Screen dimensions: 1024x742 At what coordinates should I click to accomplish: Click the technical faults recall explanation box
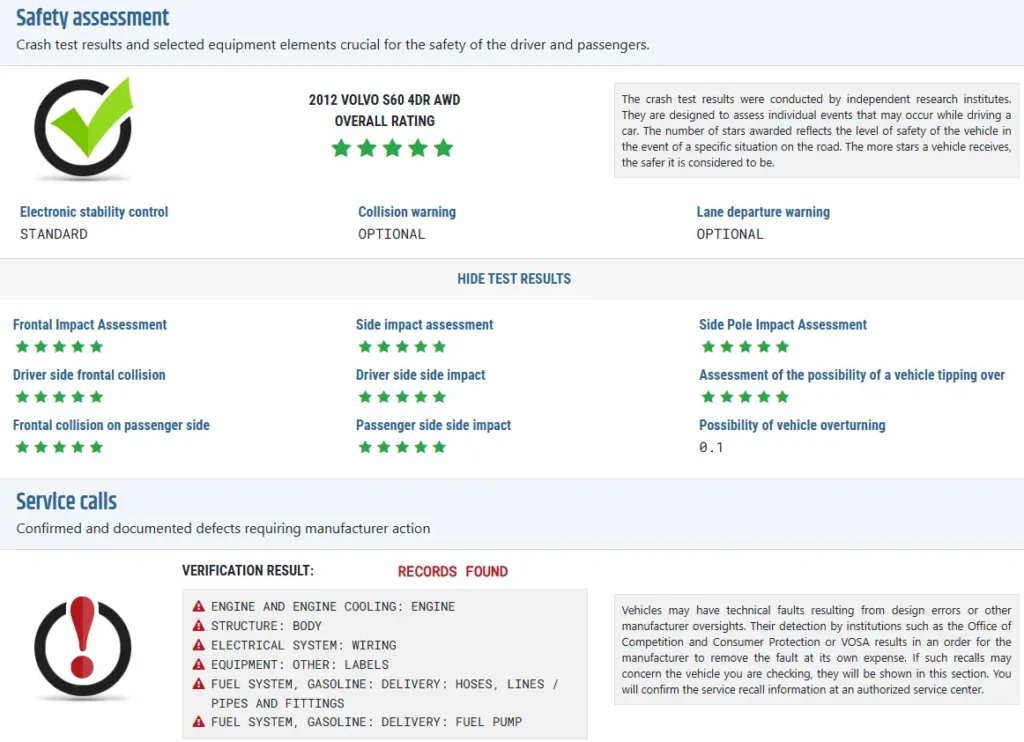(816, 649)
